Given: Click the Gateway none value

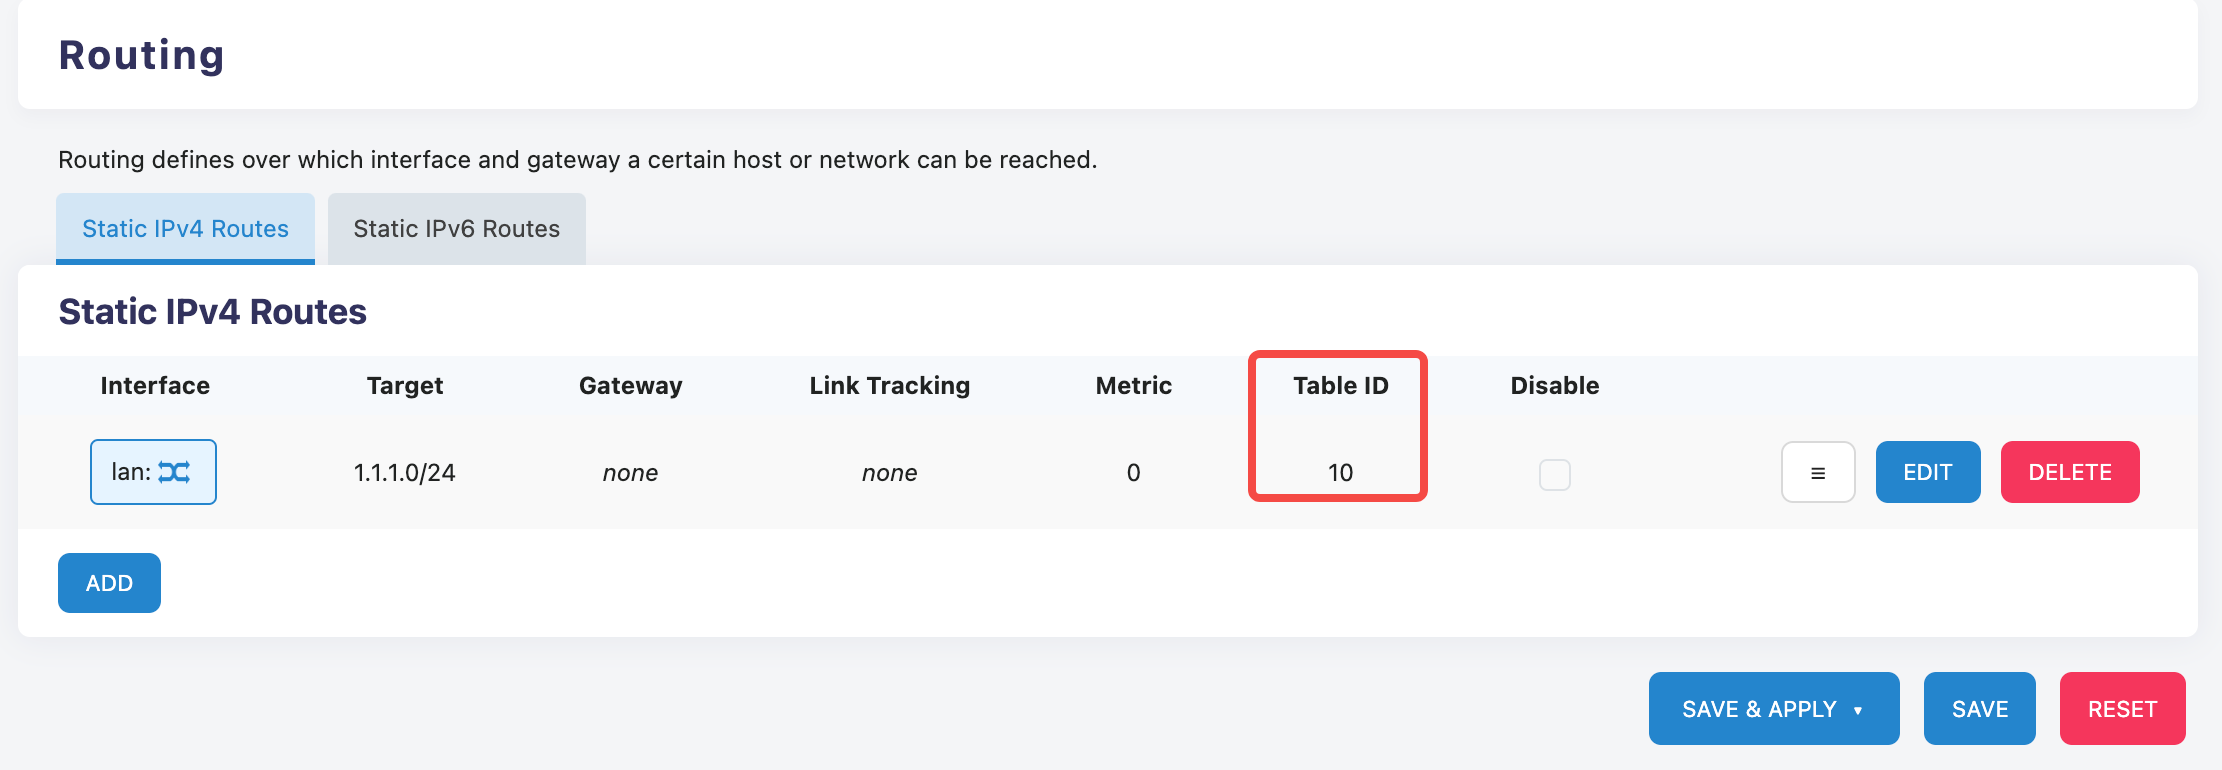Looking at the screenshot, I should [630, 473].
